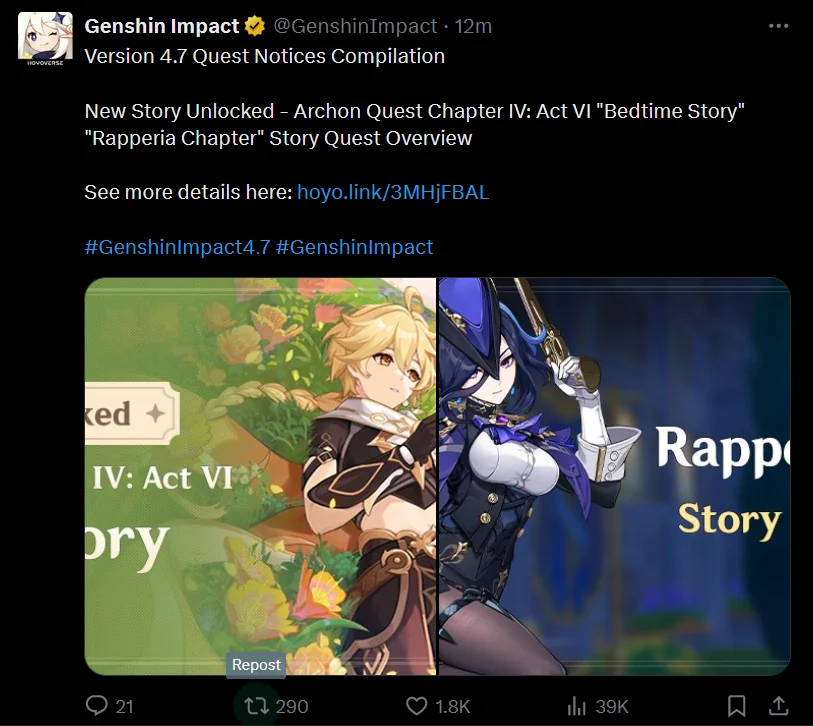Open the Genshin Impact Paimon profile avatar
The height and width of the screenshot is (726, 813).
45,39
